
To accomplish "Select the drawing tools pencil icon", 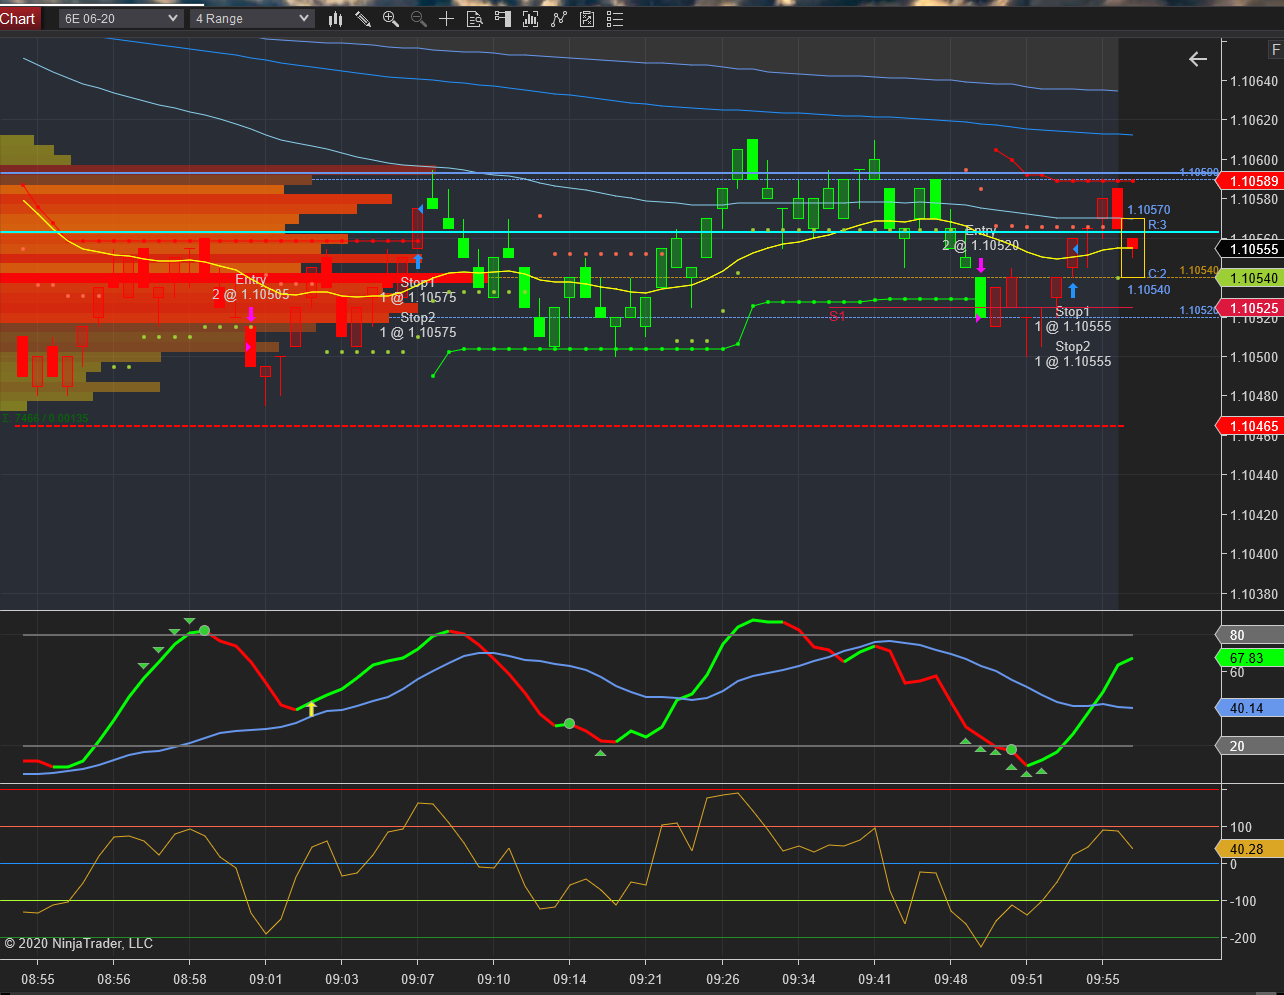I will [x=363, y=19].
